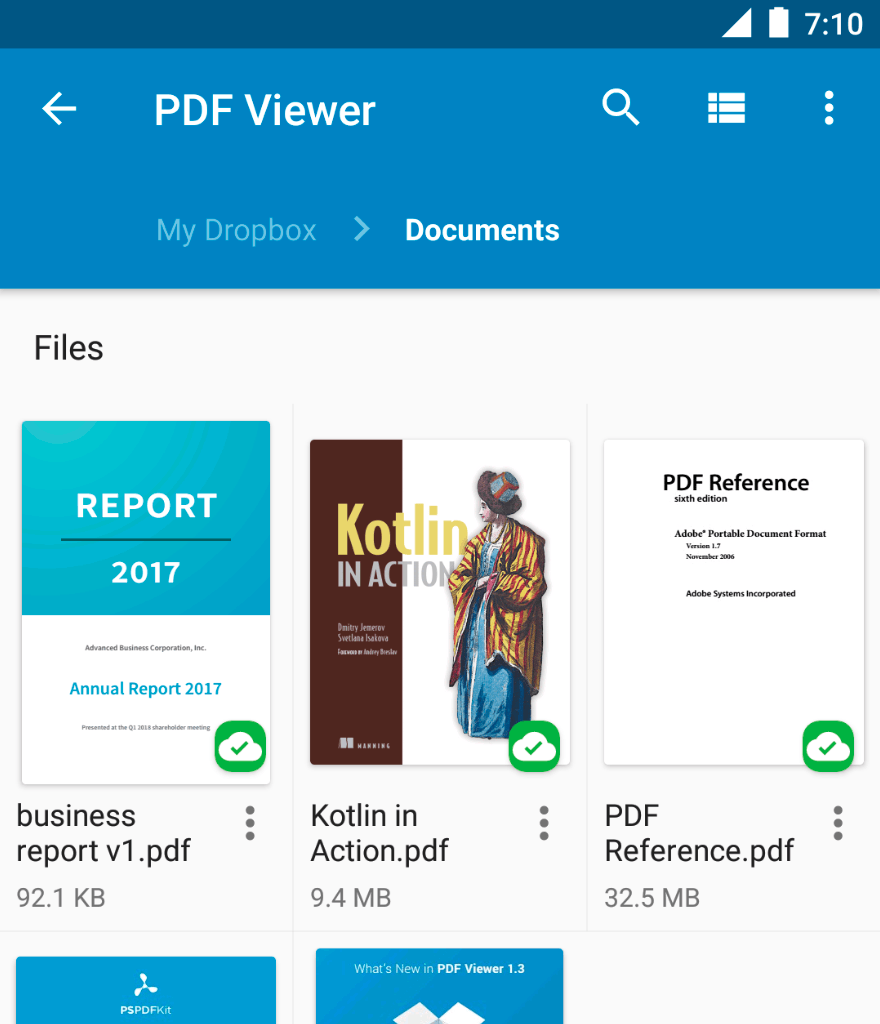Check the battery icon in status bar
Screen dimensions: 880x1024
[778, 23]
